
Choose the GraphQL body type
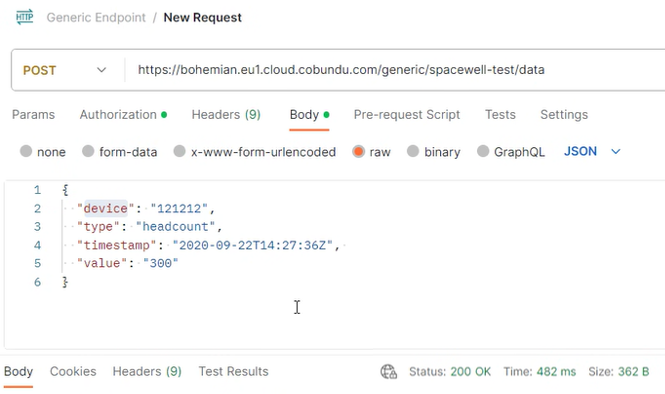(483, 151)
